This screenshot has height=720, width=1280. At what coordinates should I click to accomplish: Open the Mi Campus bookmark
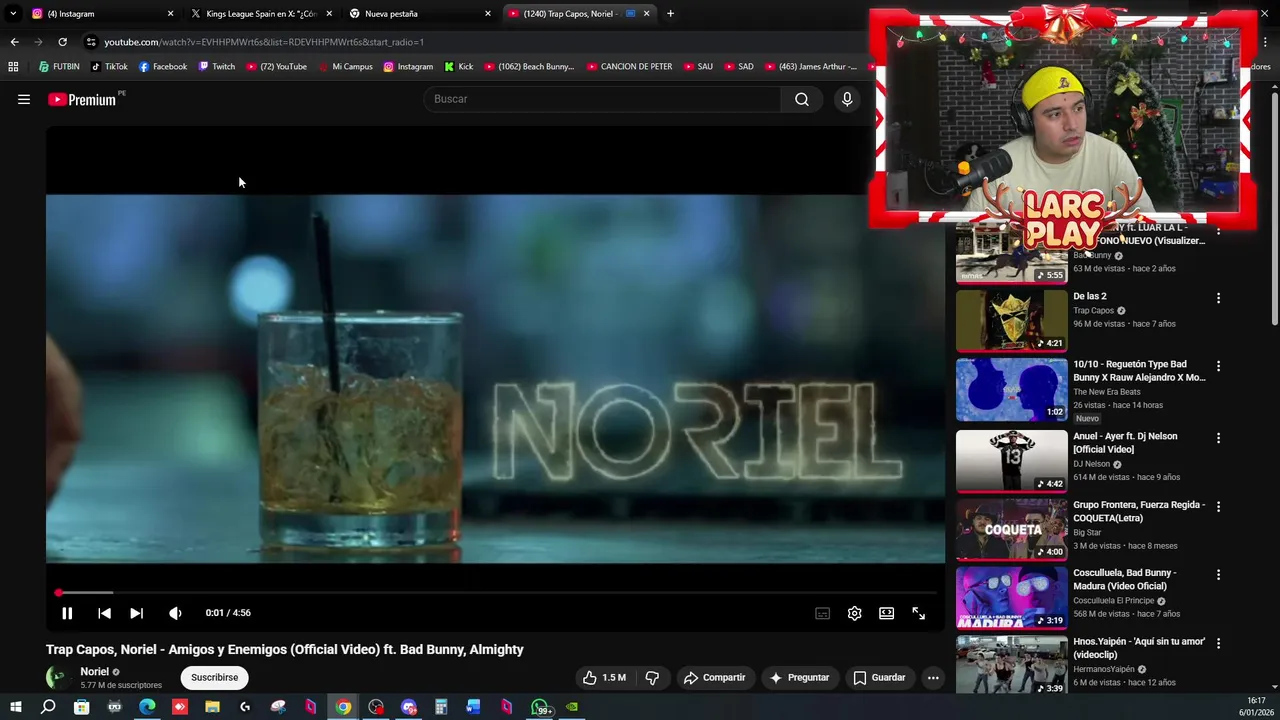click(345, 67)
